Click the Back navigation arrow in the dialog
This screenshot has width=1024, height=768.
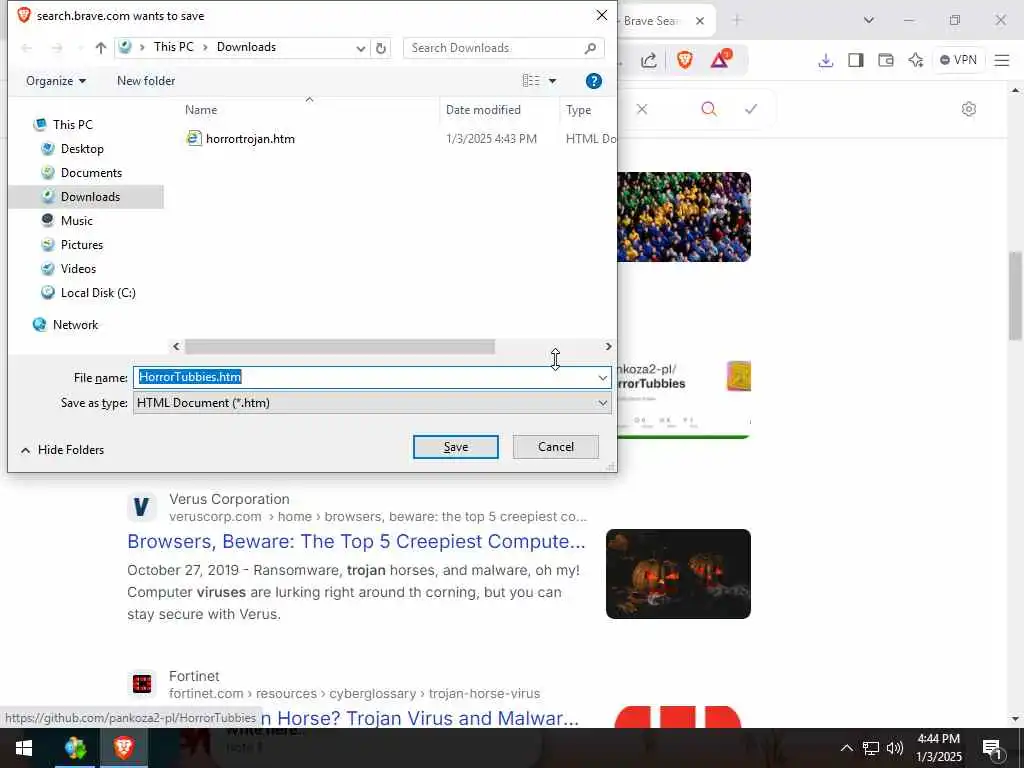coord(27,48)
